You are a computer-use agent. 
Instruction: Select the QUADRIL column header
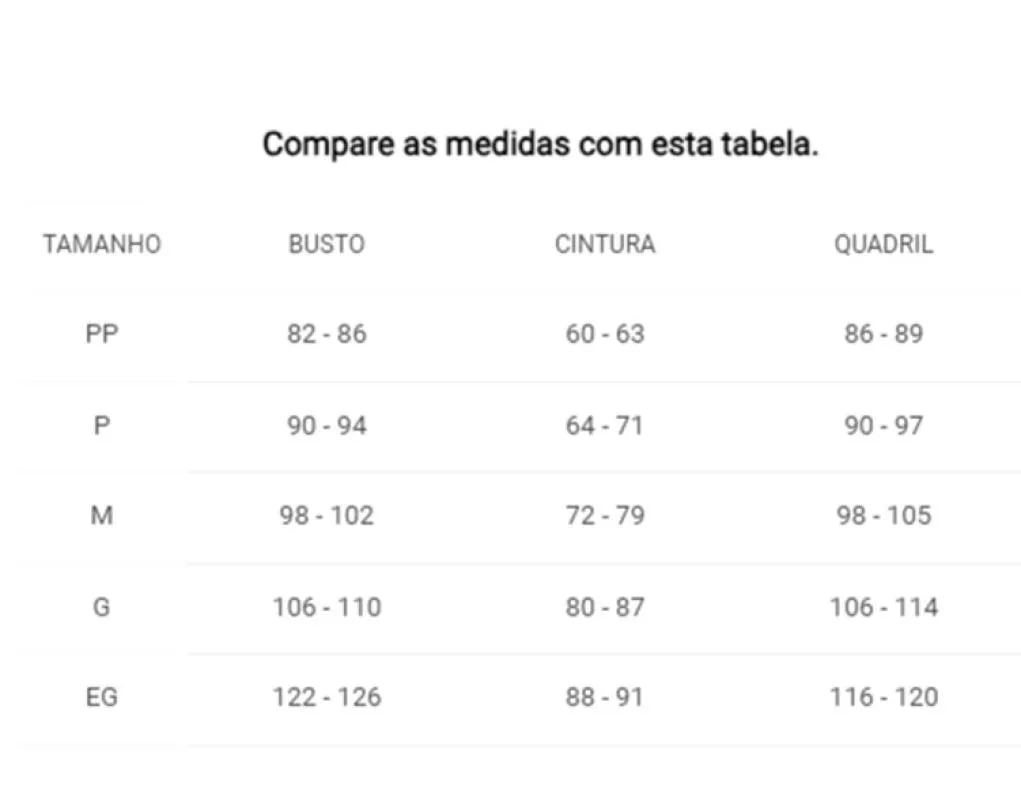tap(884, 244)
